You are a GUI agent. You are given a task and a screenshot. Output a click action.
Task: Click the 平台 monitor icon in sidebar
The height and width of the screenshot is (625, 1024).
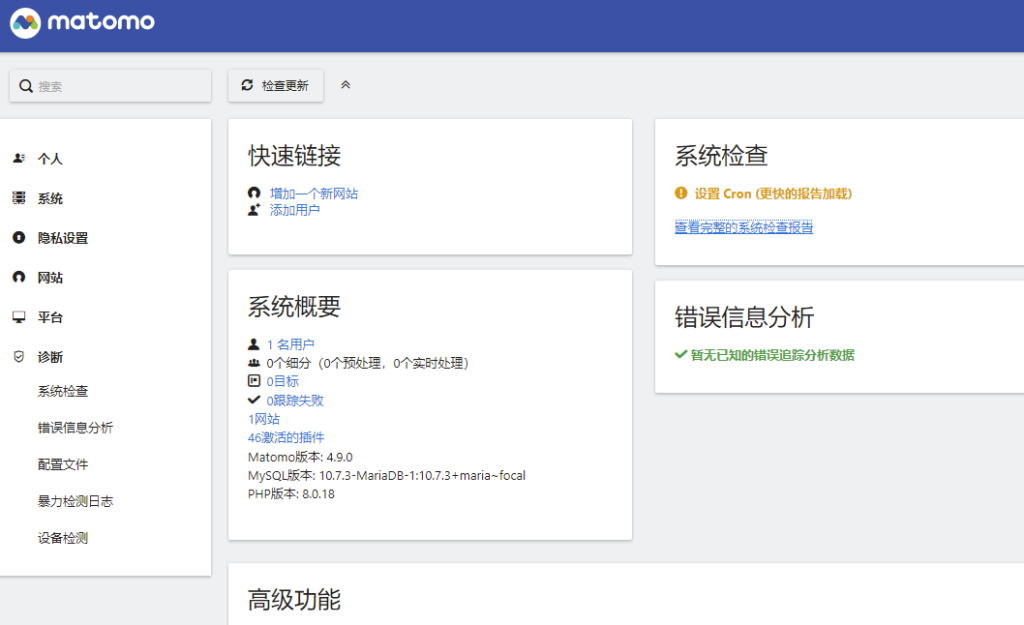pos(19,317)
